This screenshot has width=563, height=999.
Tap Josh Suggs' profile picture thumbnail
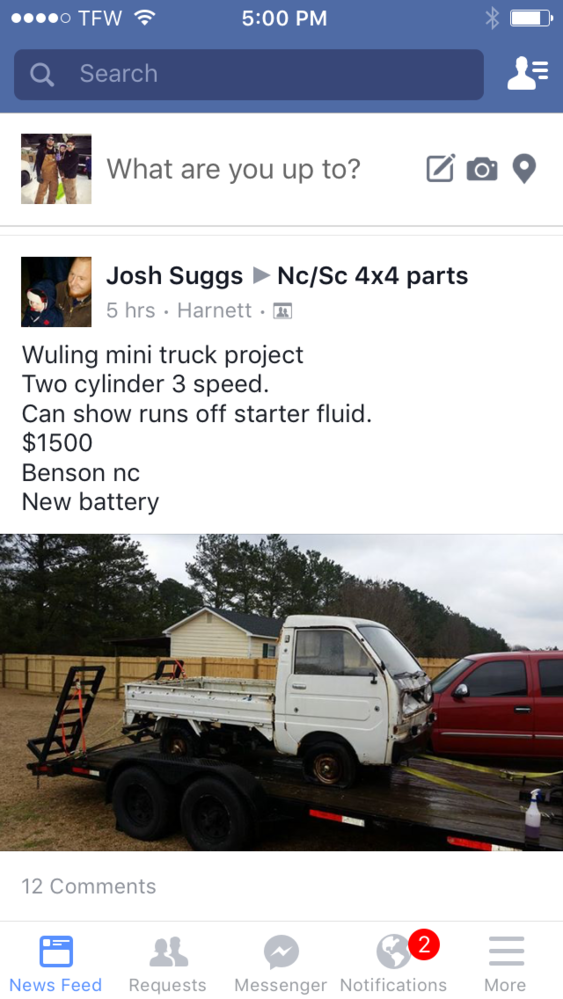point(56,292)
